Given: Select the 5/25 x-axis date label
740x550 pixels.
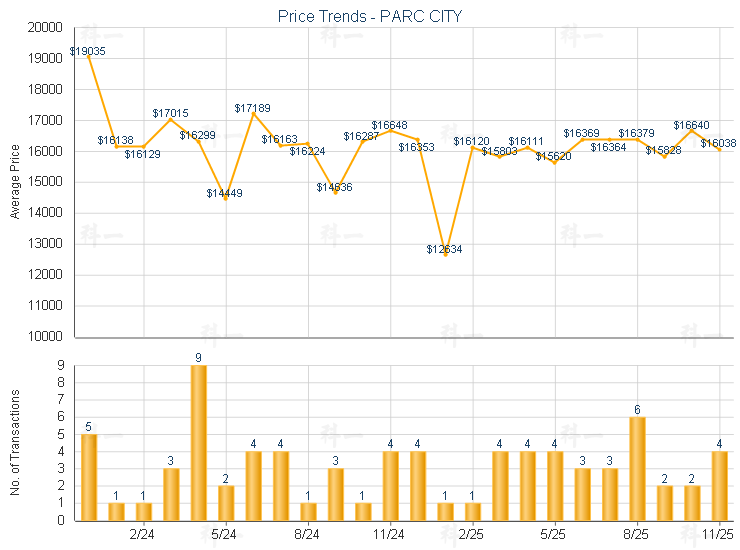Looking at the screenshot, I should [x=555, y=535].
